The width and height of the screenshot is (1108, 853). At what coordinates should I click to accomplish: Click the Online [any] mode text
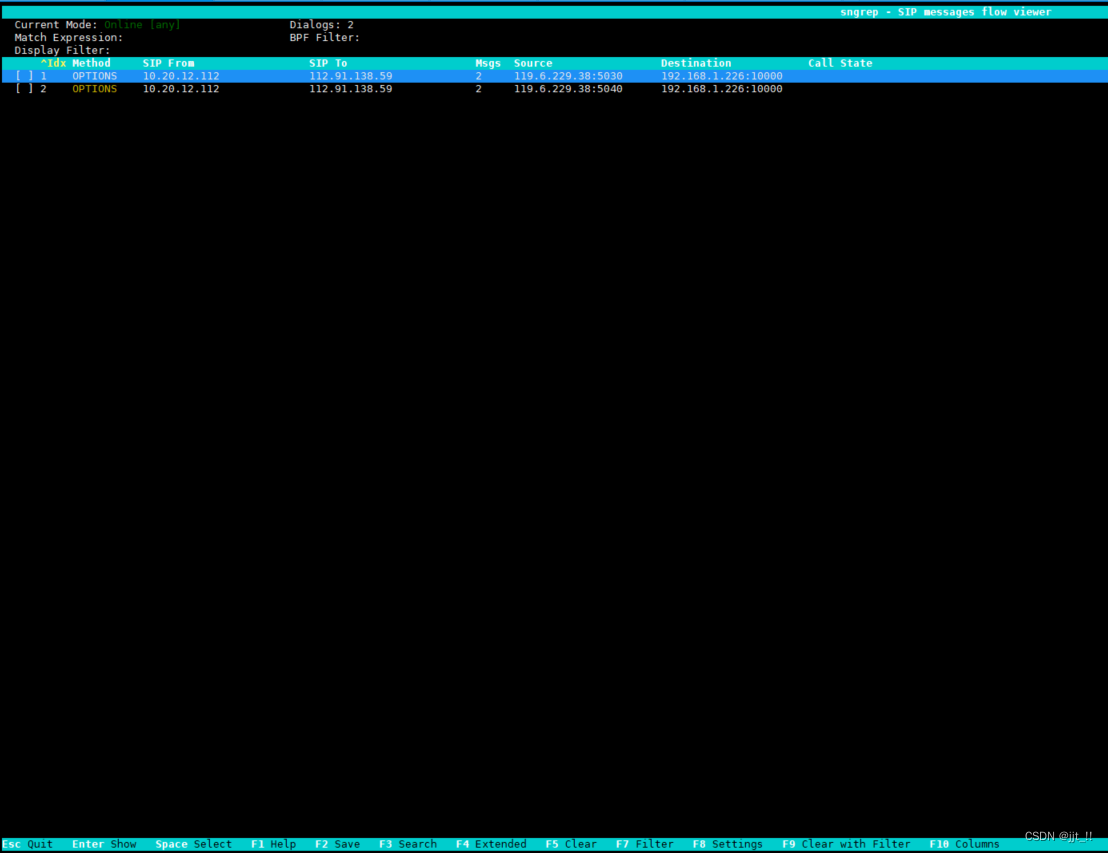coord(142,25)
